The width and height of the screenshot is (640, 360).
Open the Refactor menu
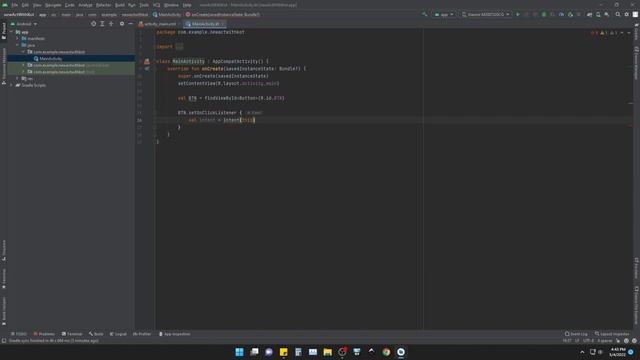(104, 5)
